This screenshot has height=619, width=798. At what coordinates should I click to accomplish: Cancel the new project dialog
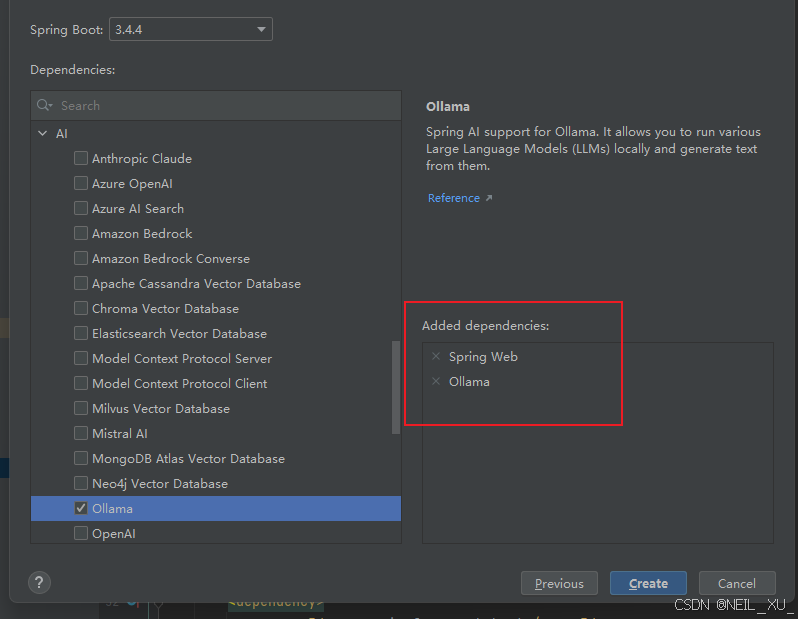pos(736,583)
